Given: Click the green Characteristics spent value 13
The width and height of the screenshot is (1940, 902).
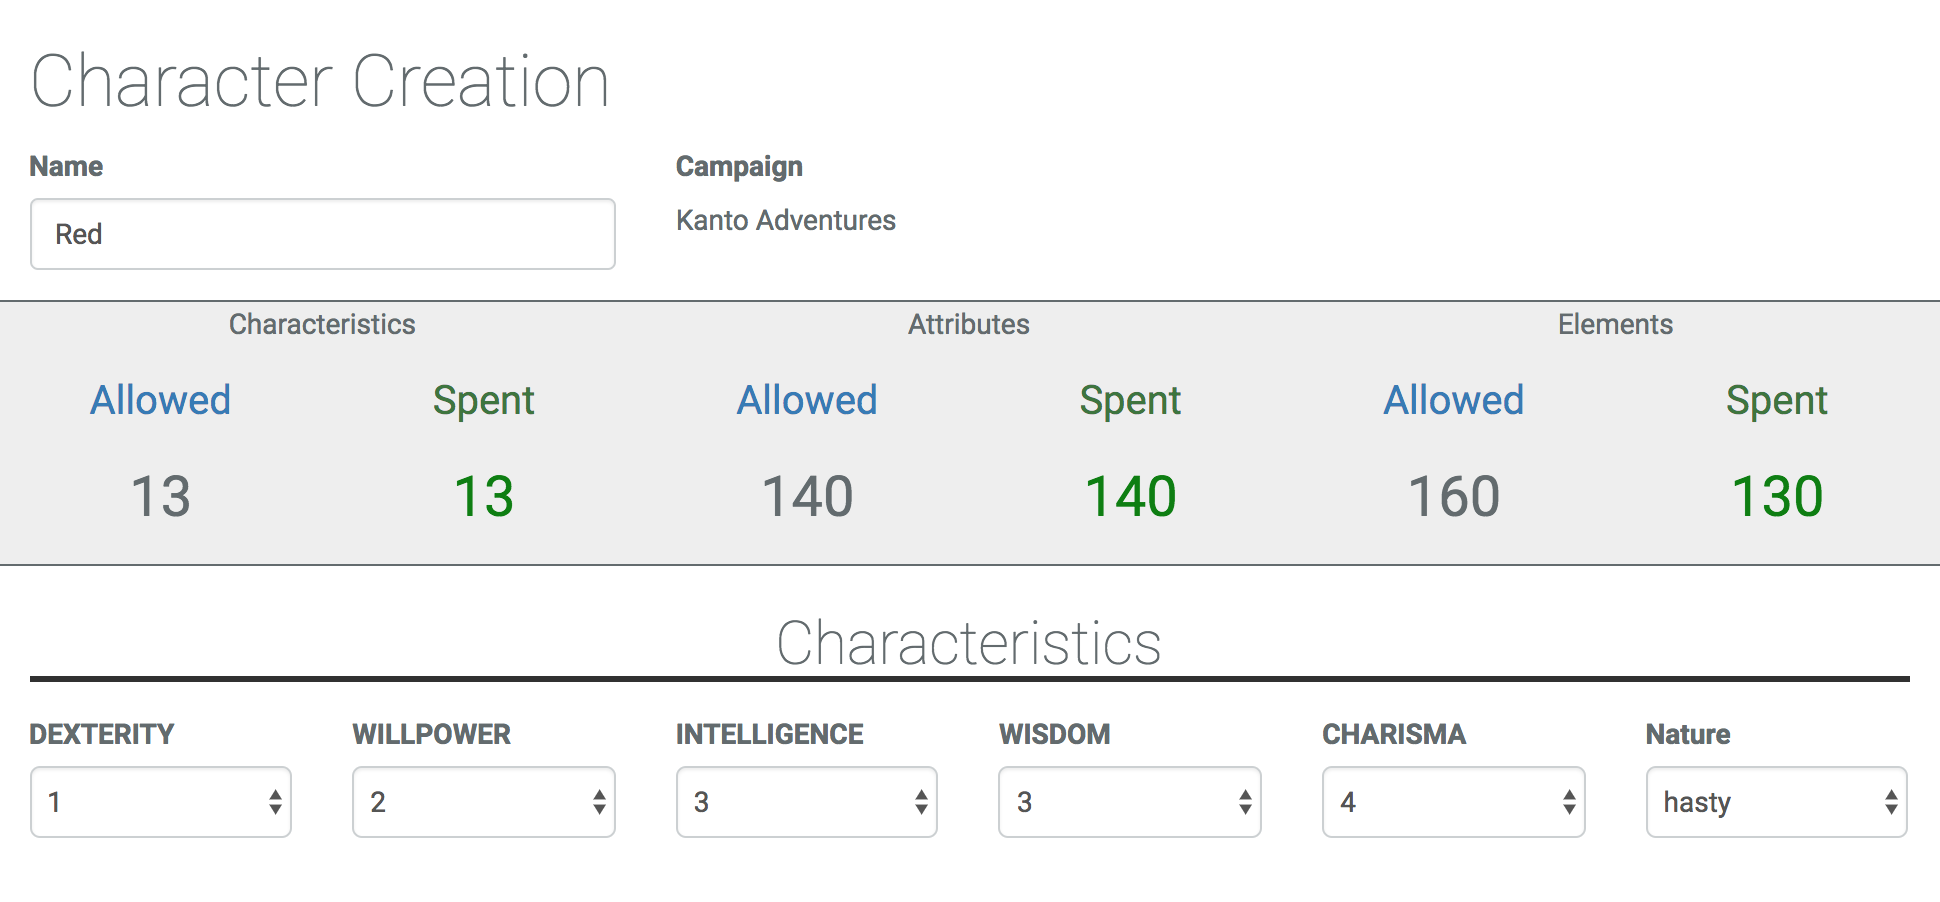Looking at the screenshot, I should [484, 497].
